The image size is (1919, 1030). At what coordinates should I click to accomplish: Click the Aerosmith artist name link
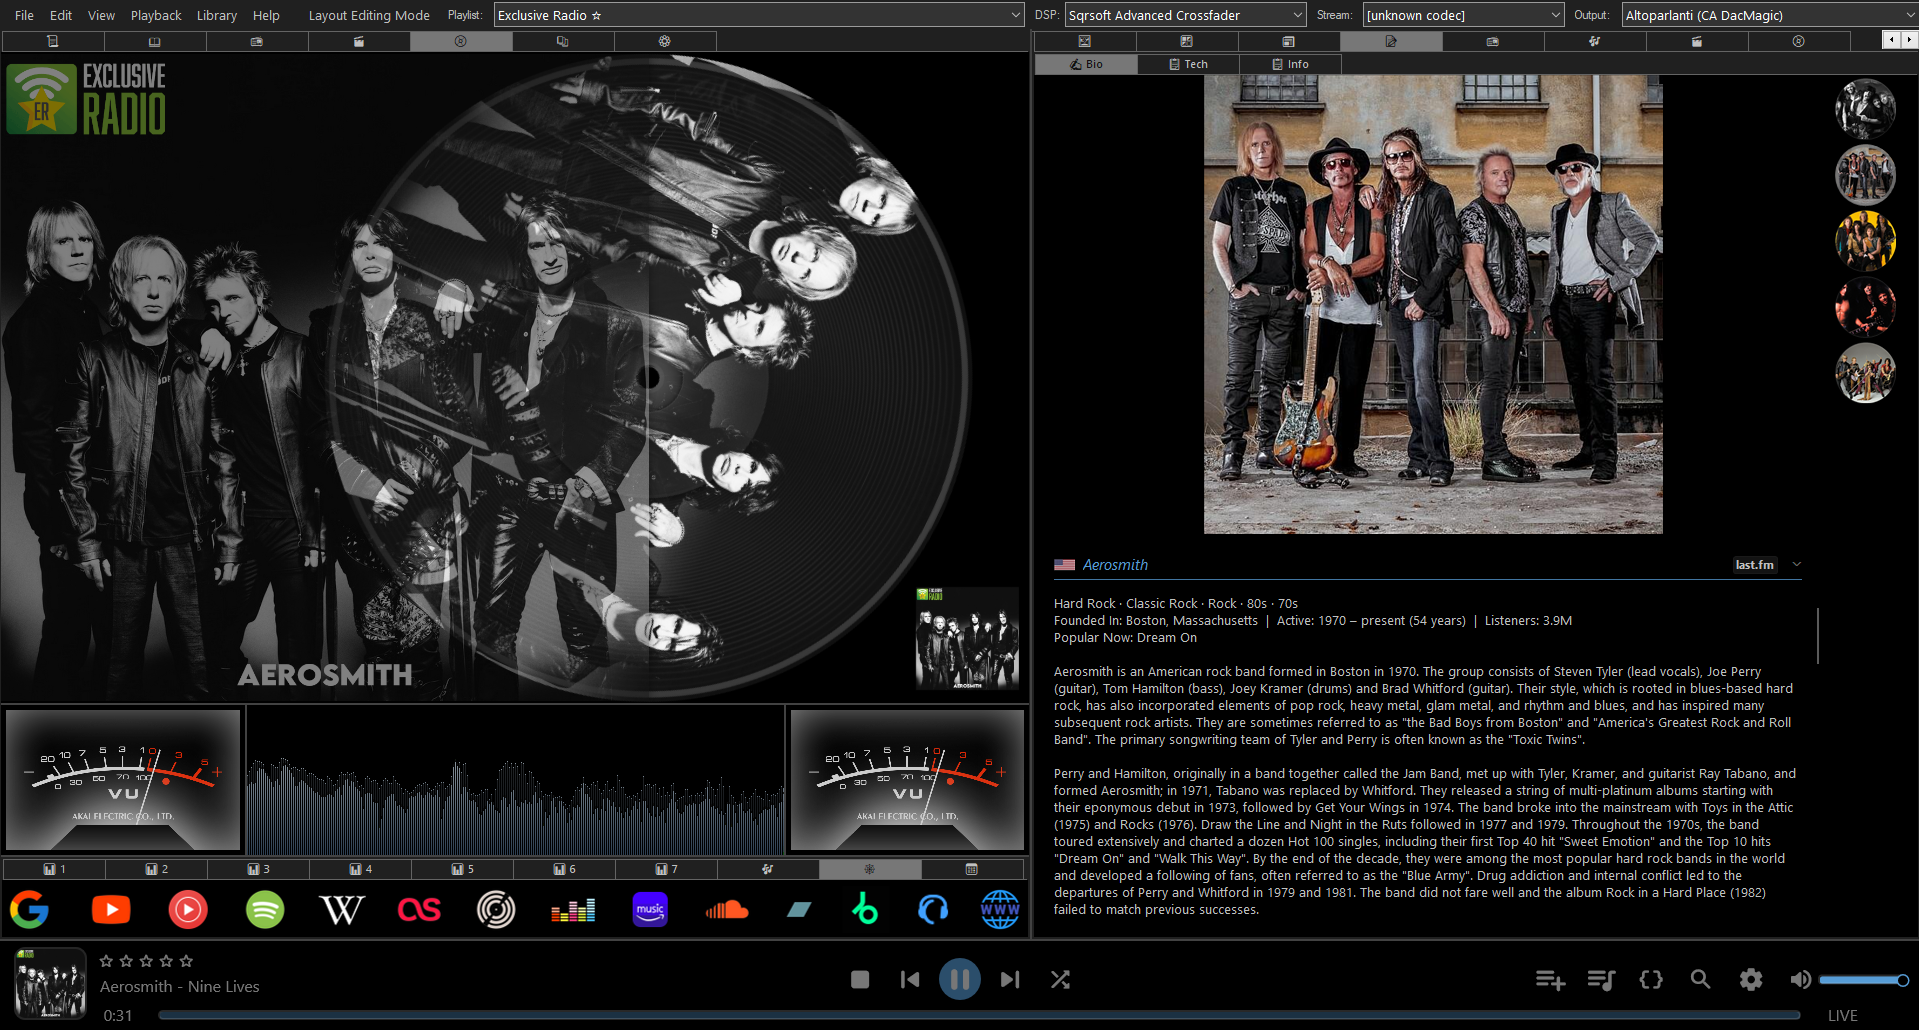point(1115,565)
